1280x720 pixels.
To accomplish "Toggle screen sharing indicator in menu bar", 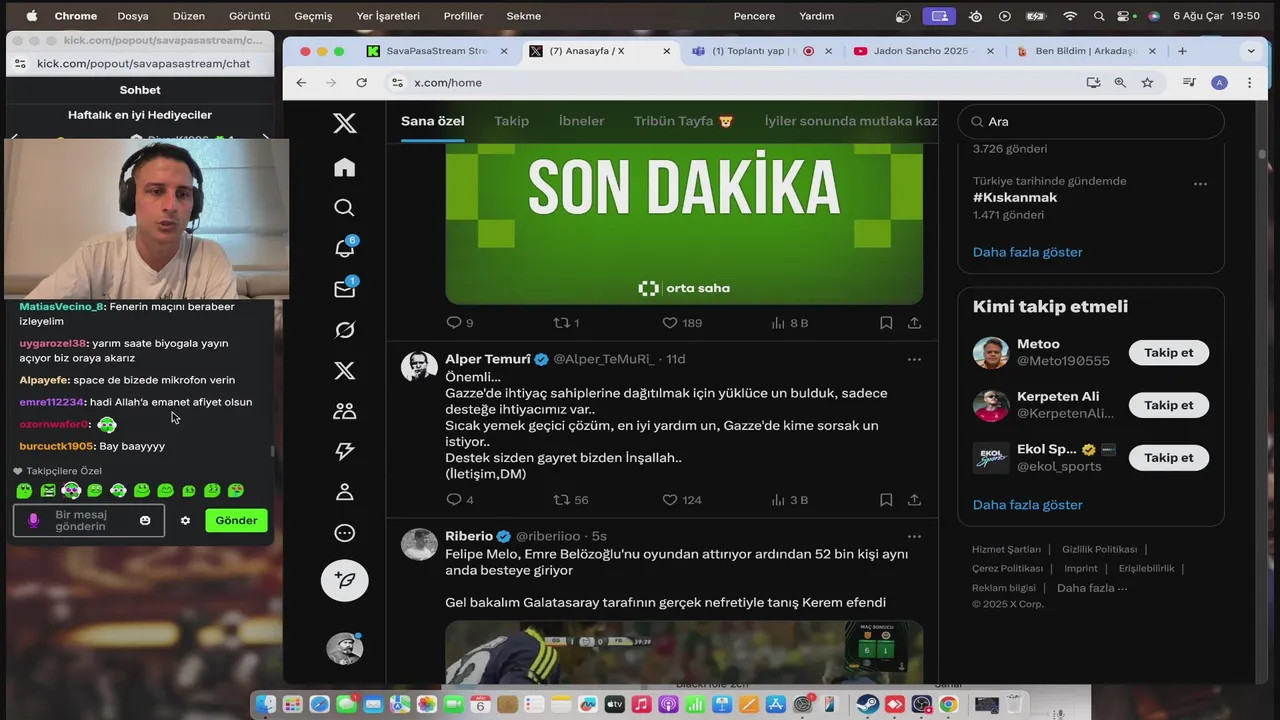I will [939, 16].
